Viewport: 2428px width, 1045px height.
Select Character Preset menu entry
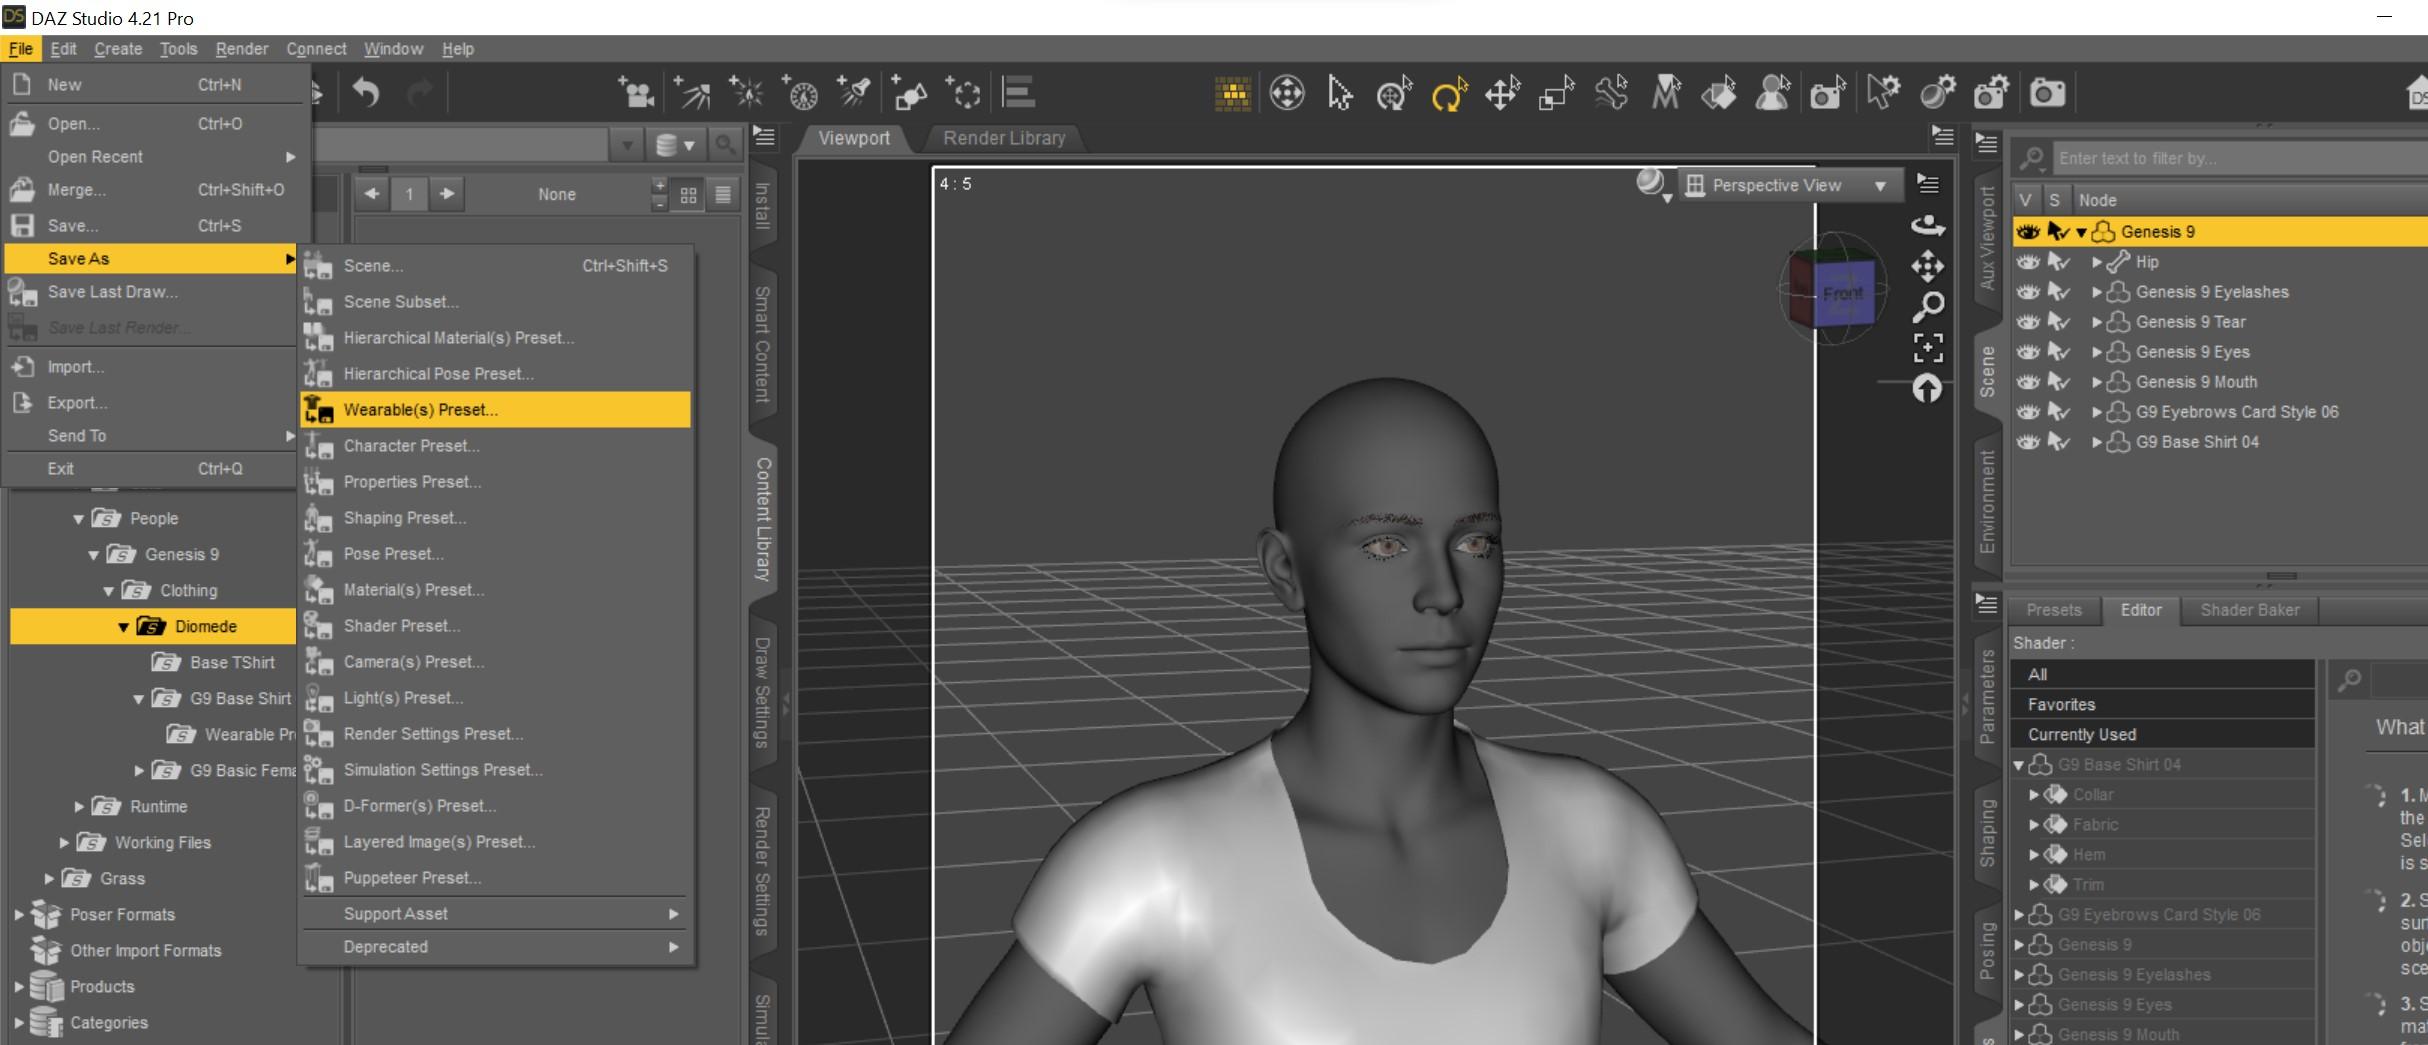tap(411, 446)
